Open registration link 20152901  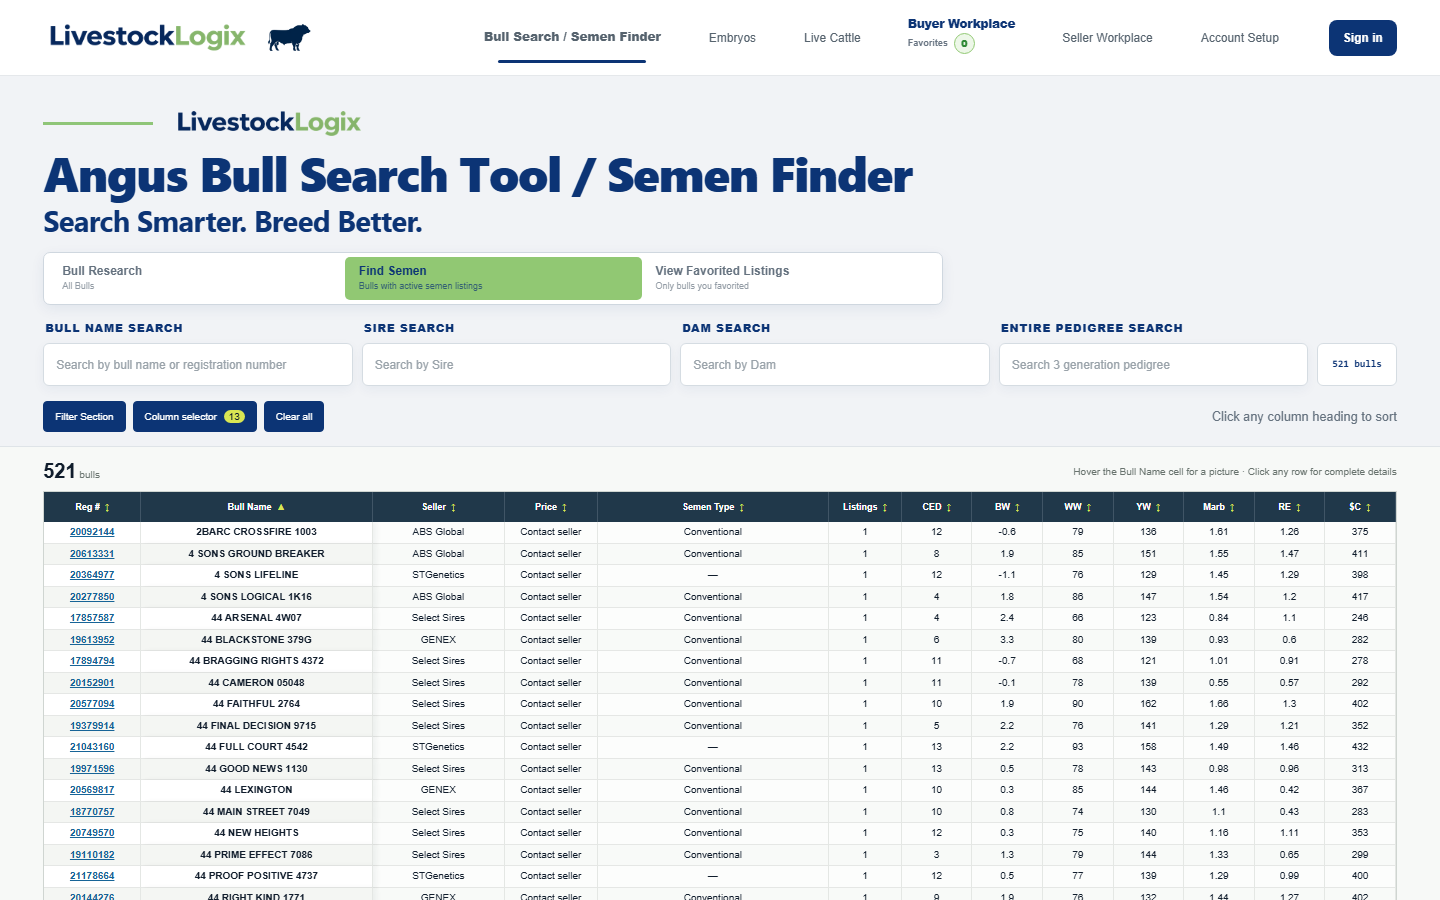[x=92, y=683]
